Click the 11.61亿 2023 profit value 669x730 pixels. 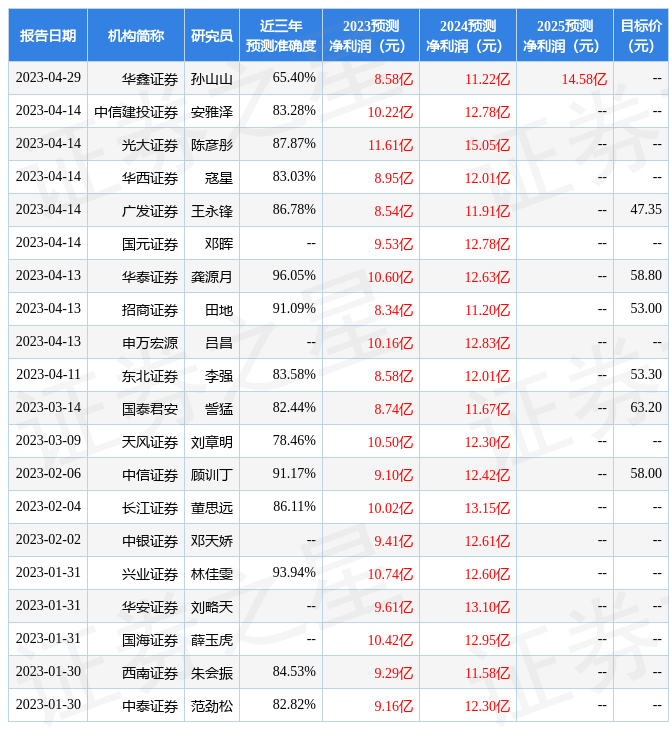click(391, 145)
